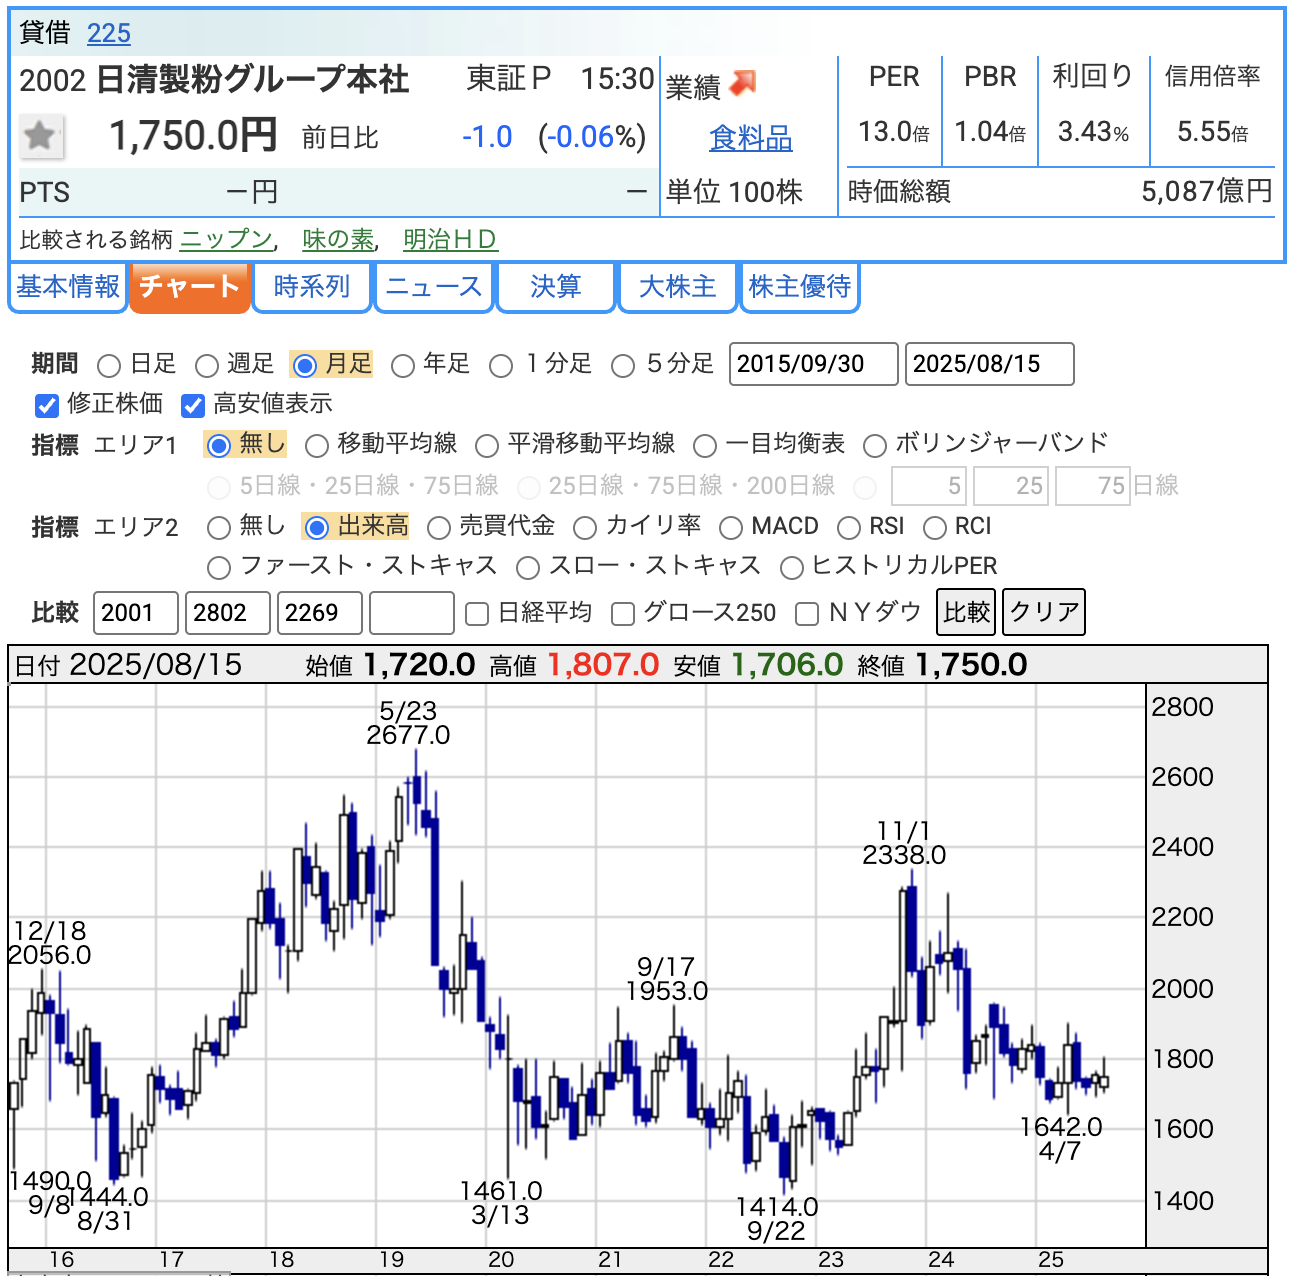Open compared stock ニップン
The height and width of the screenshot is (1276, 1296).
pyautogui.click(x=226, y=240)
